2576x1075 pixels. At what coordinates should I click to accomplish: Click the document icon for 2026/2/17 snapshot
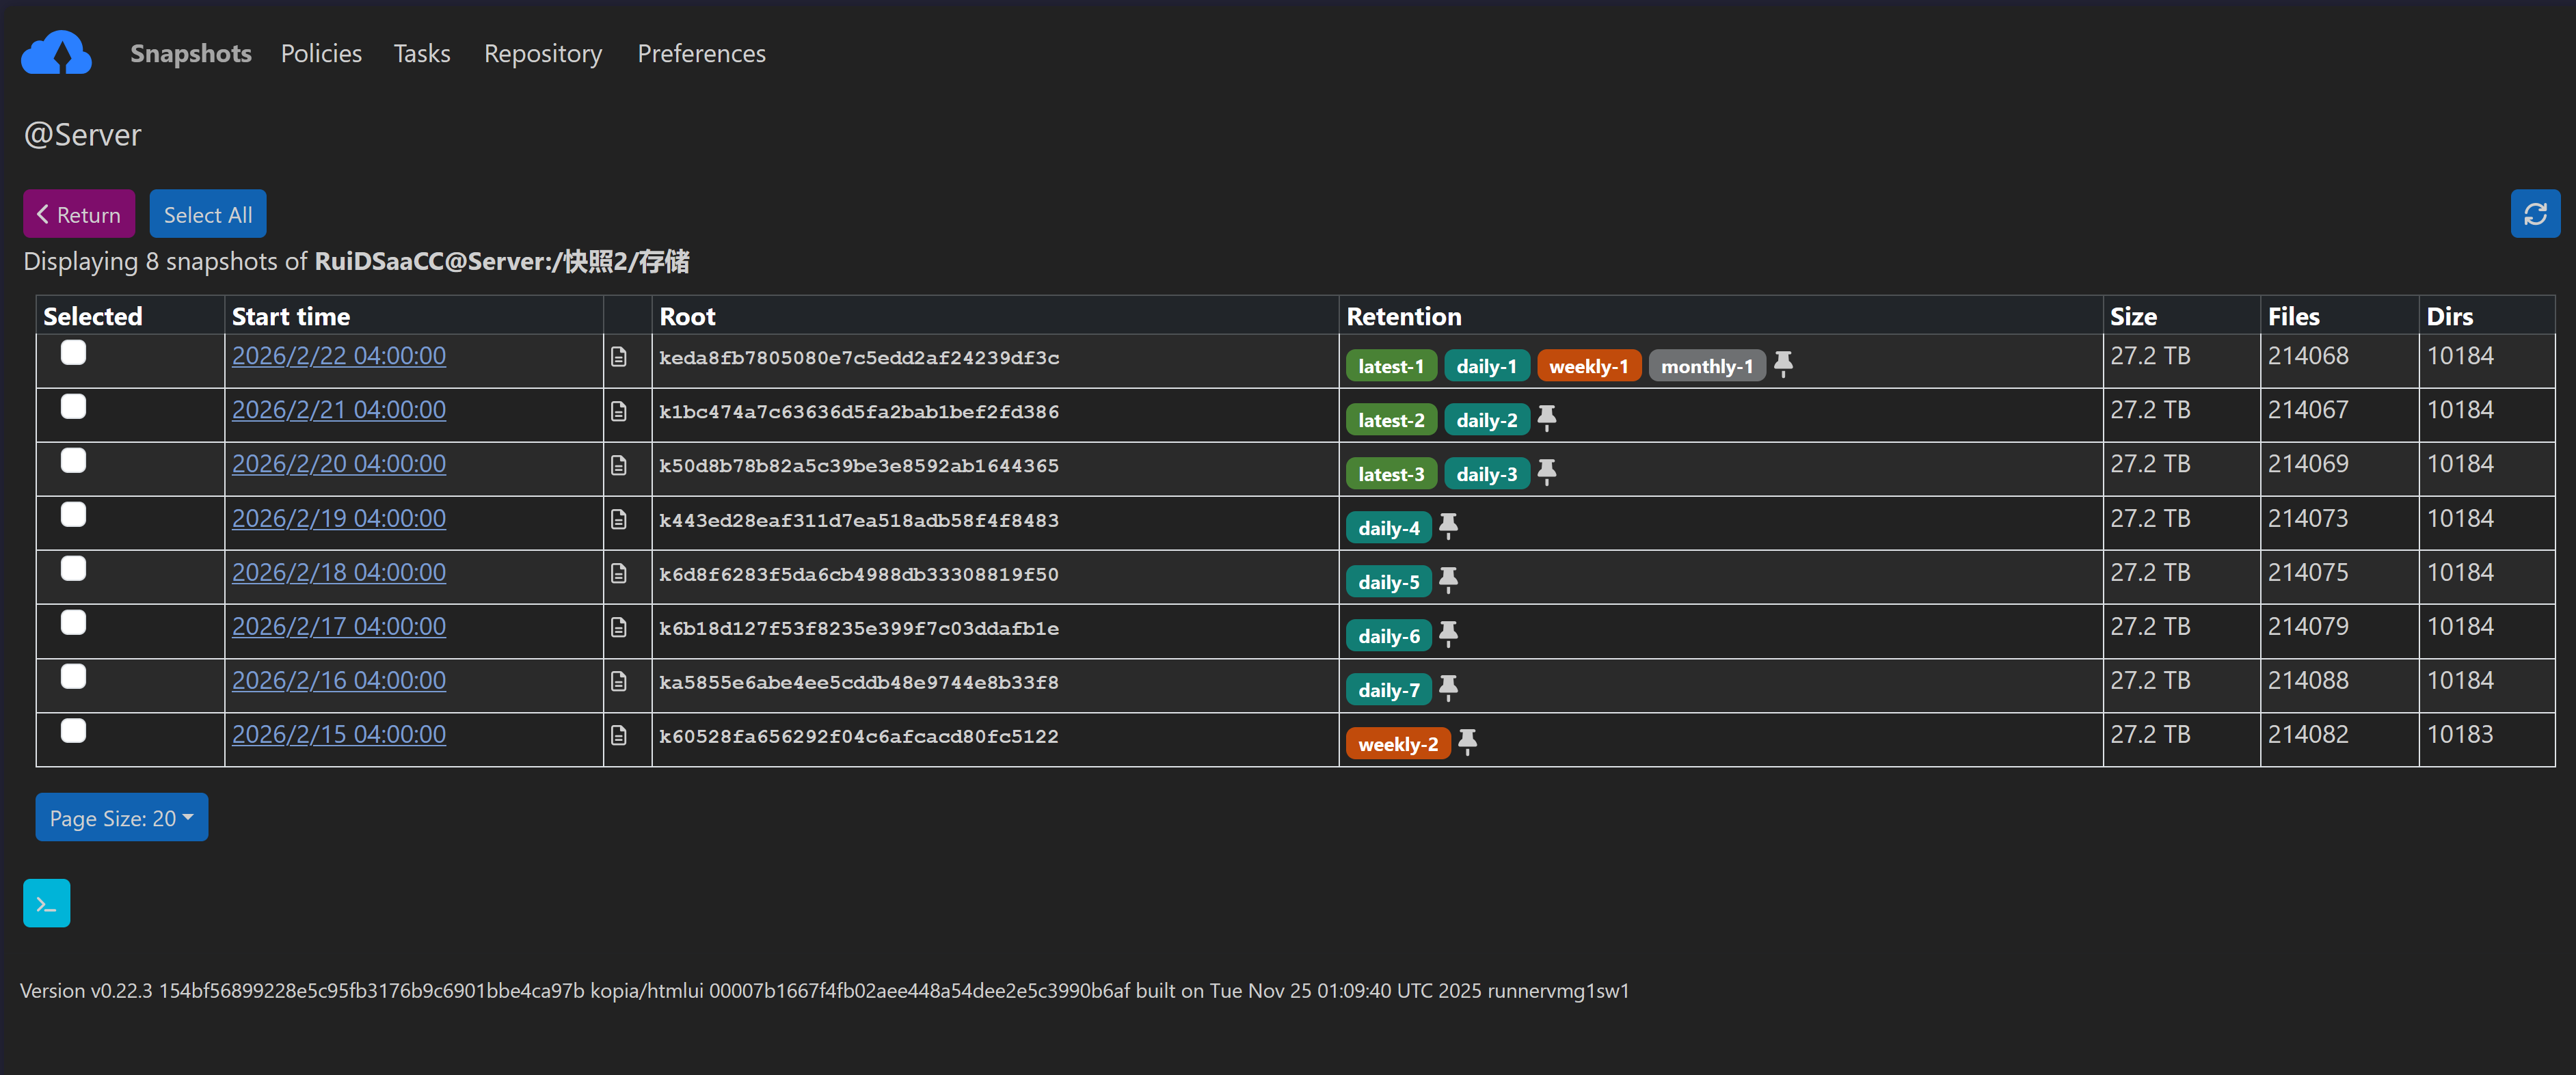tap(619, 627)
